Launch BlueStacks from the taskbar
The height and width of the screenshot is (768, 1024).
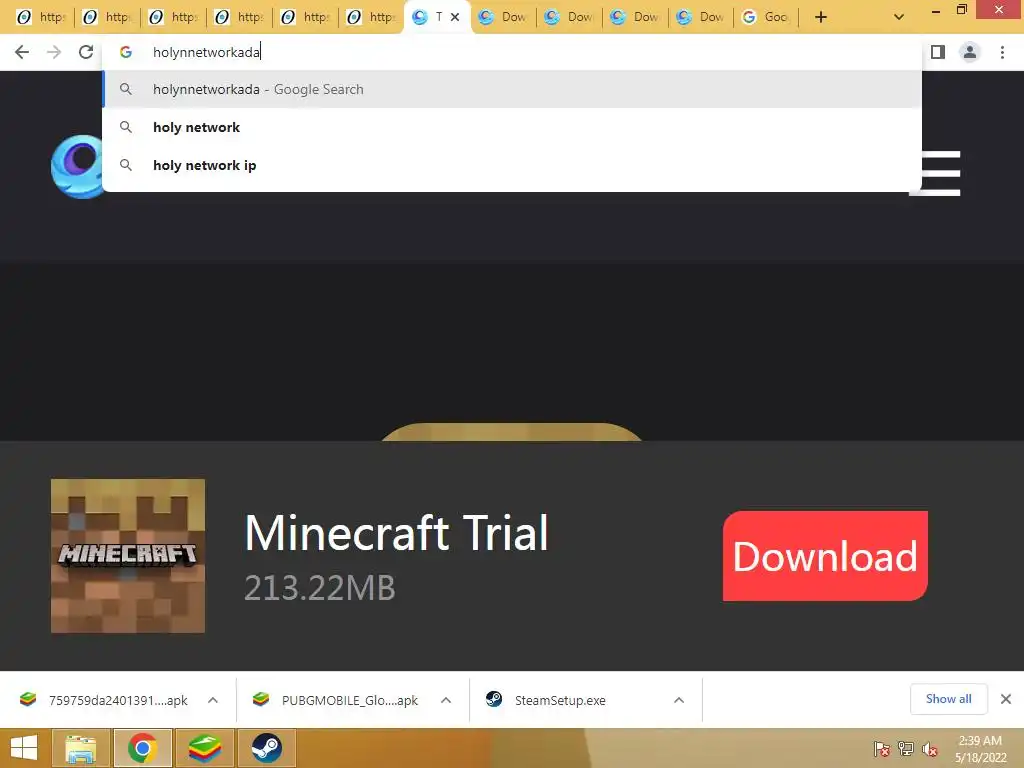coord(205,748)
